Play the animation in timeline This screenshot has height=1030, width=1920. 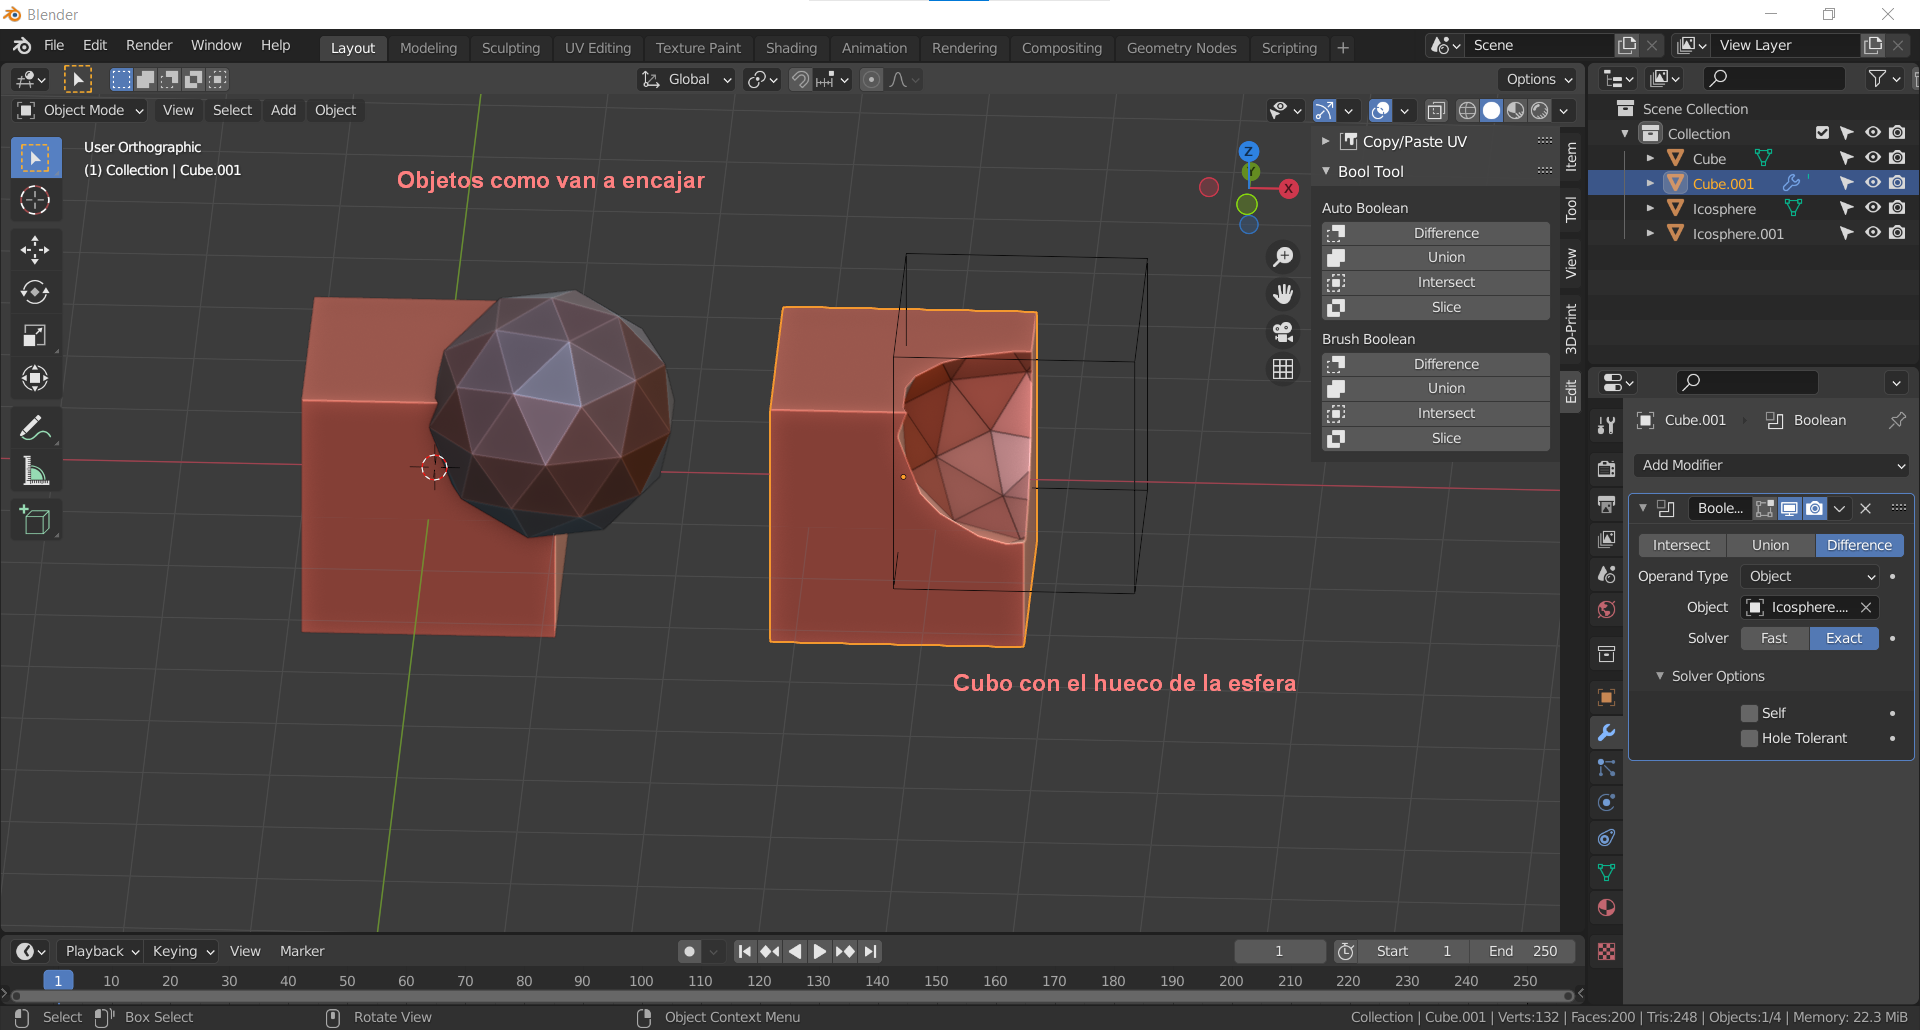point(819,951)
